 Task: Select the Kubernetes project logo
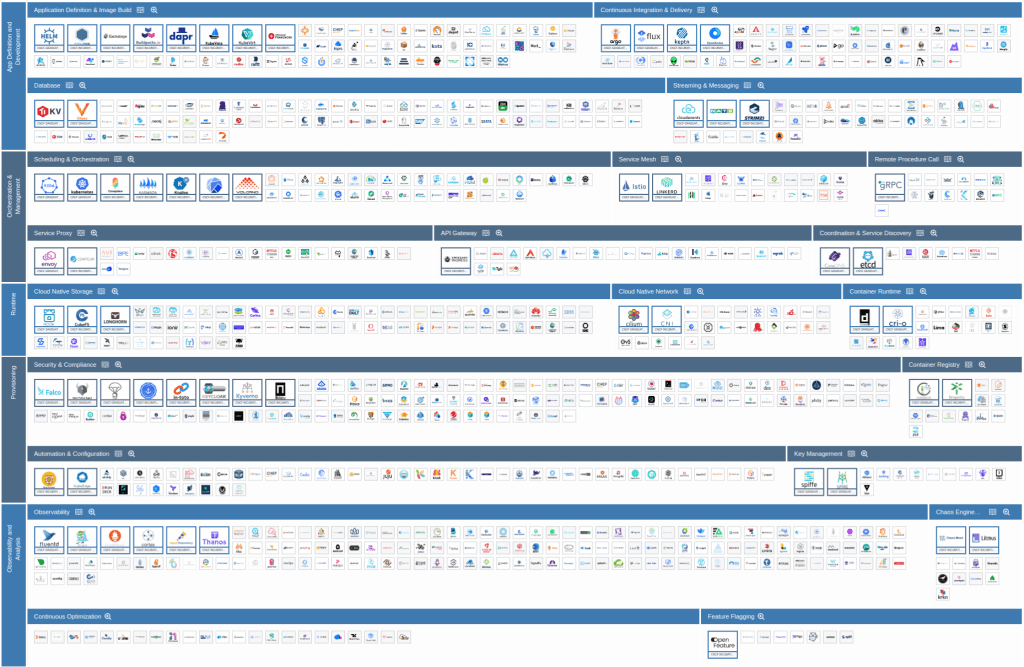click(x=82, y=186)
